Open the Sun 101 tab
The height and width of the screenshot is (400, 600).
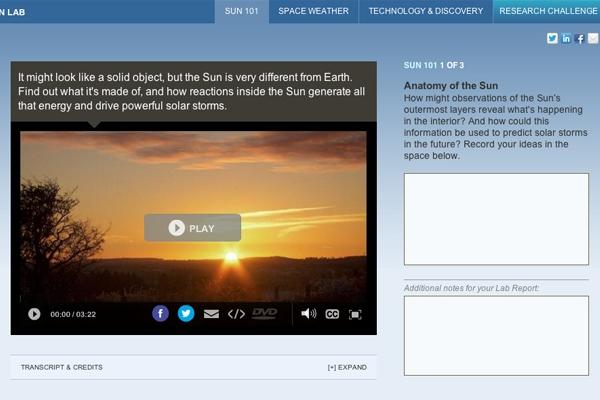pos(241,11)
